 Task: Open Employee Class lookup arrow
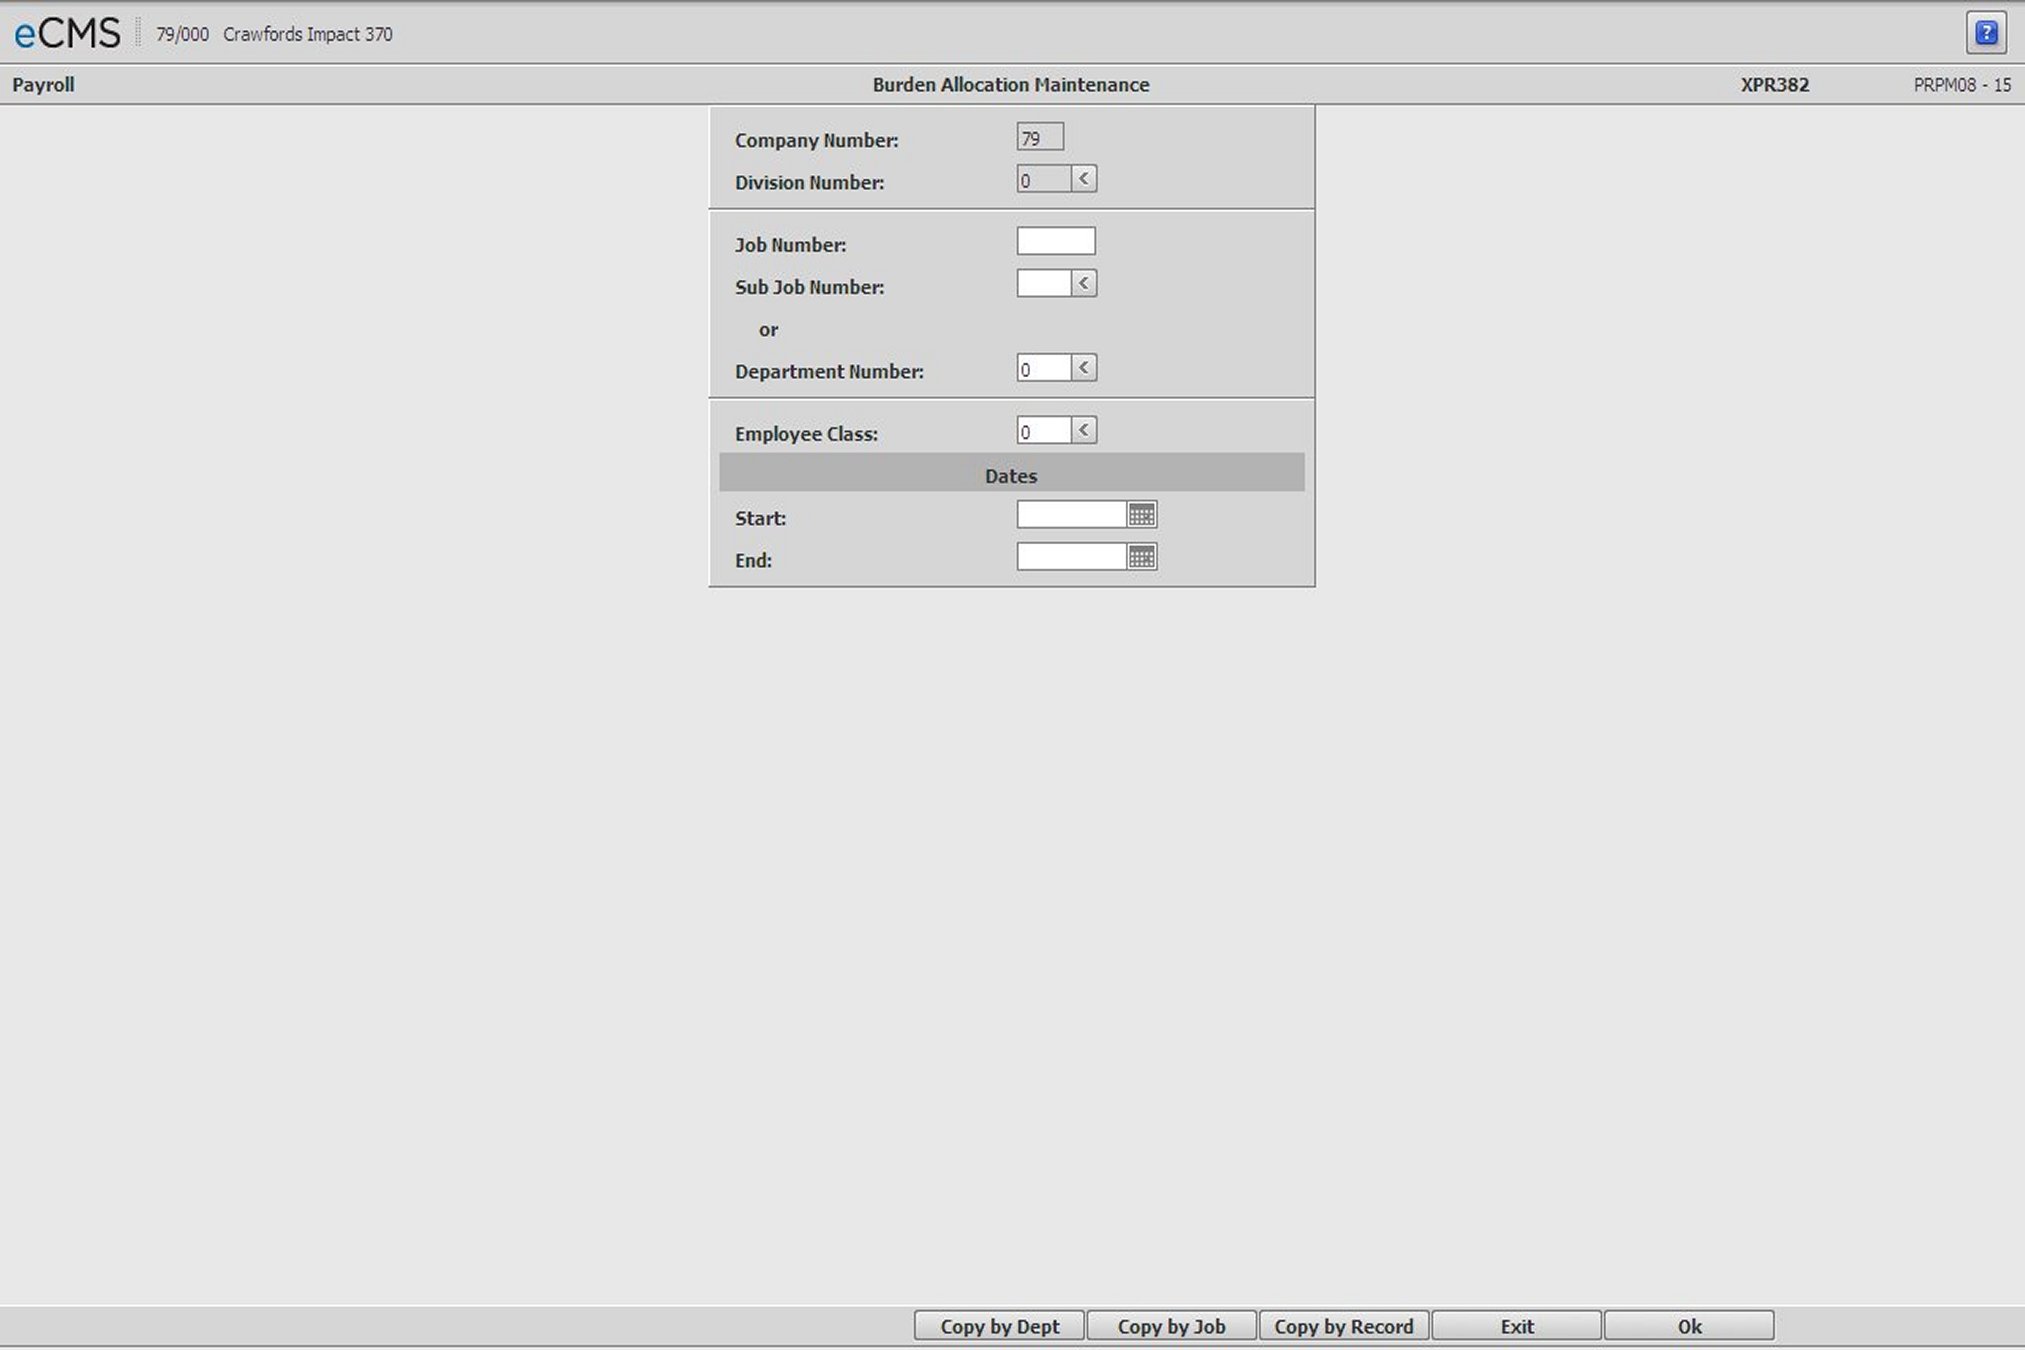point(1083,430)
